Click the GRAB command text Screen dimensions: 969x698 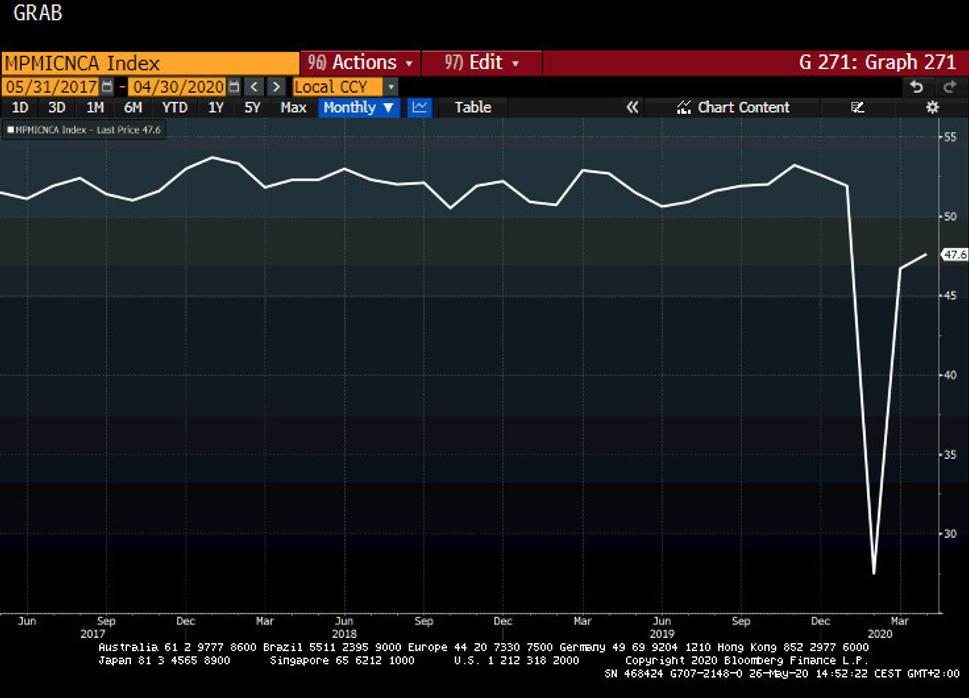(x=38, y=13)
